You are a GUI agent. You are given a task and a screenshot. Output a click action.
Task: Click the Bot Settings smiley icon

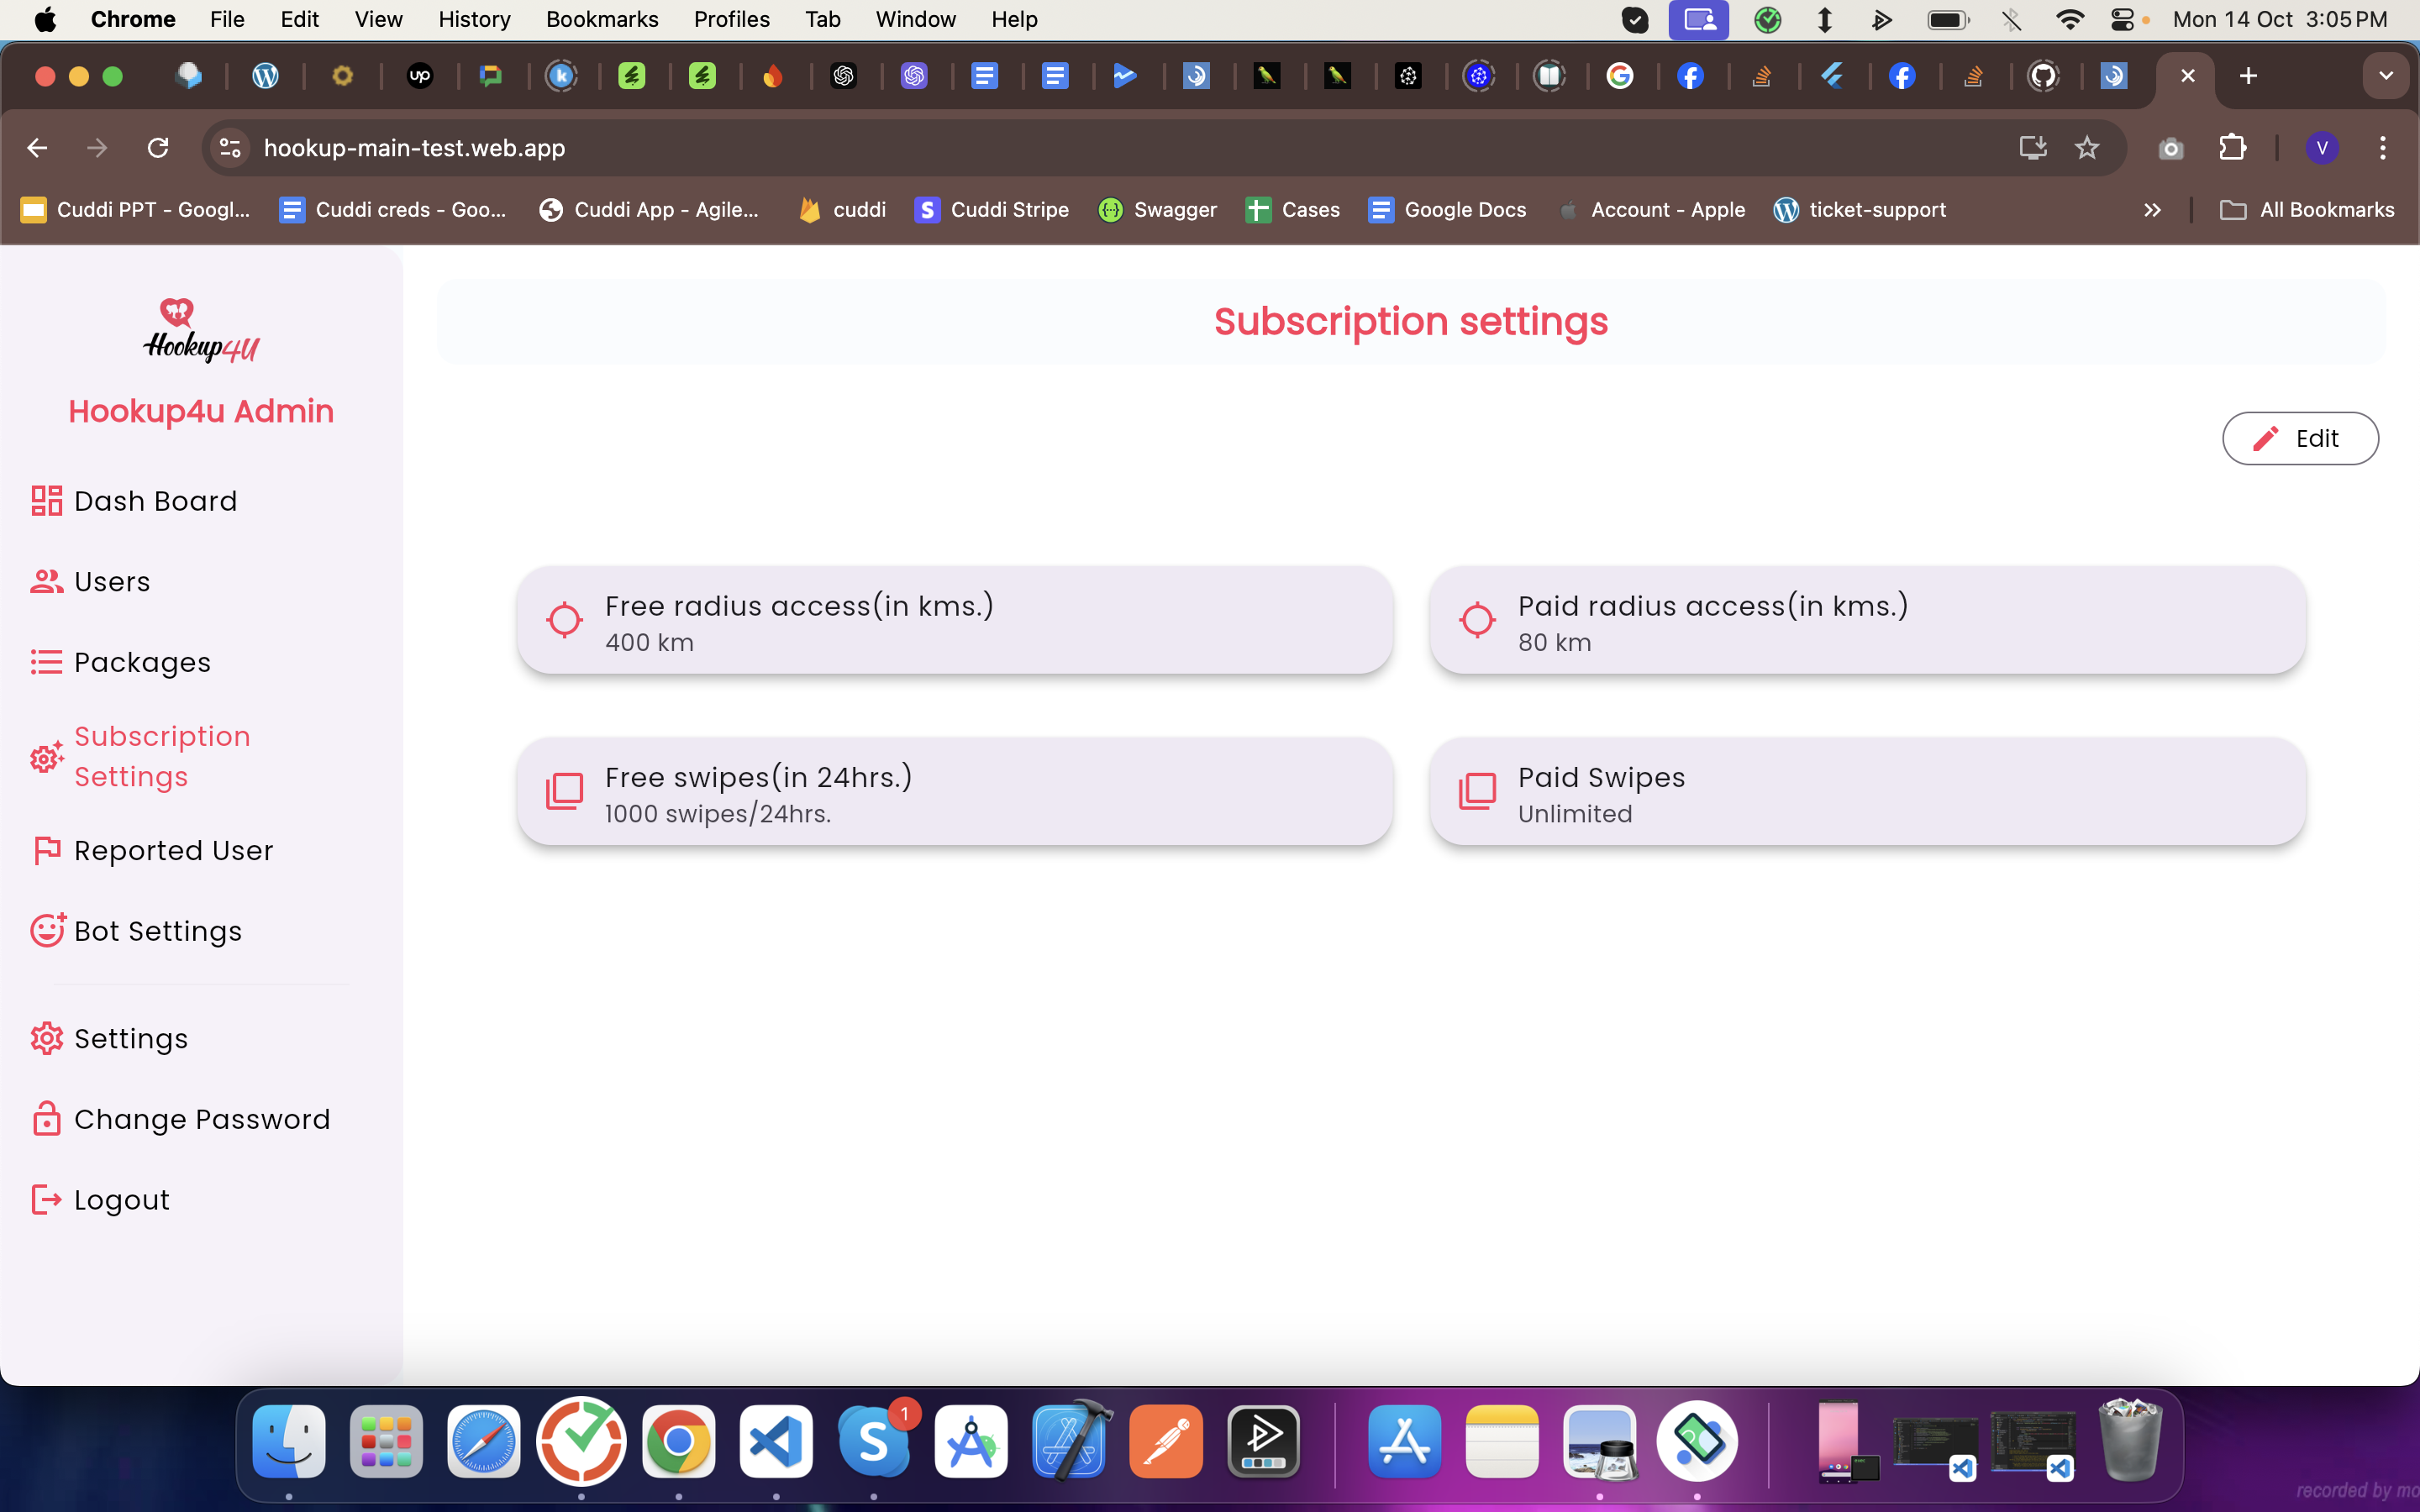[x=47, y=930]
